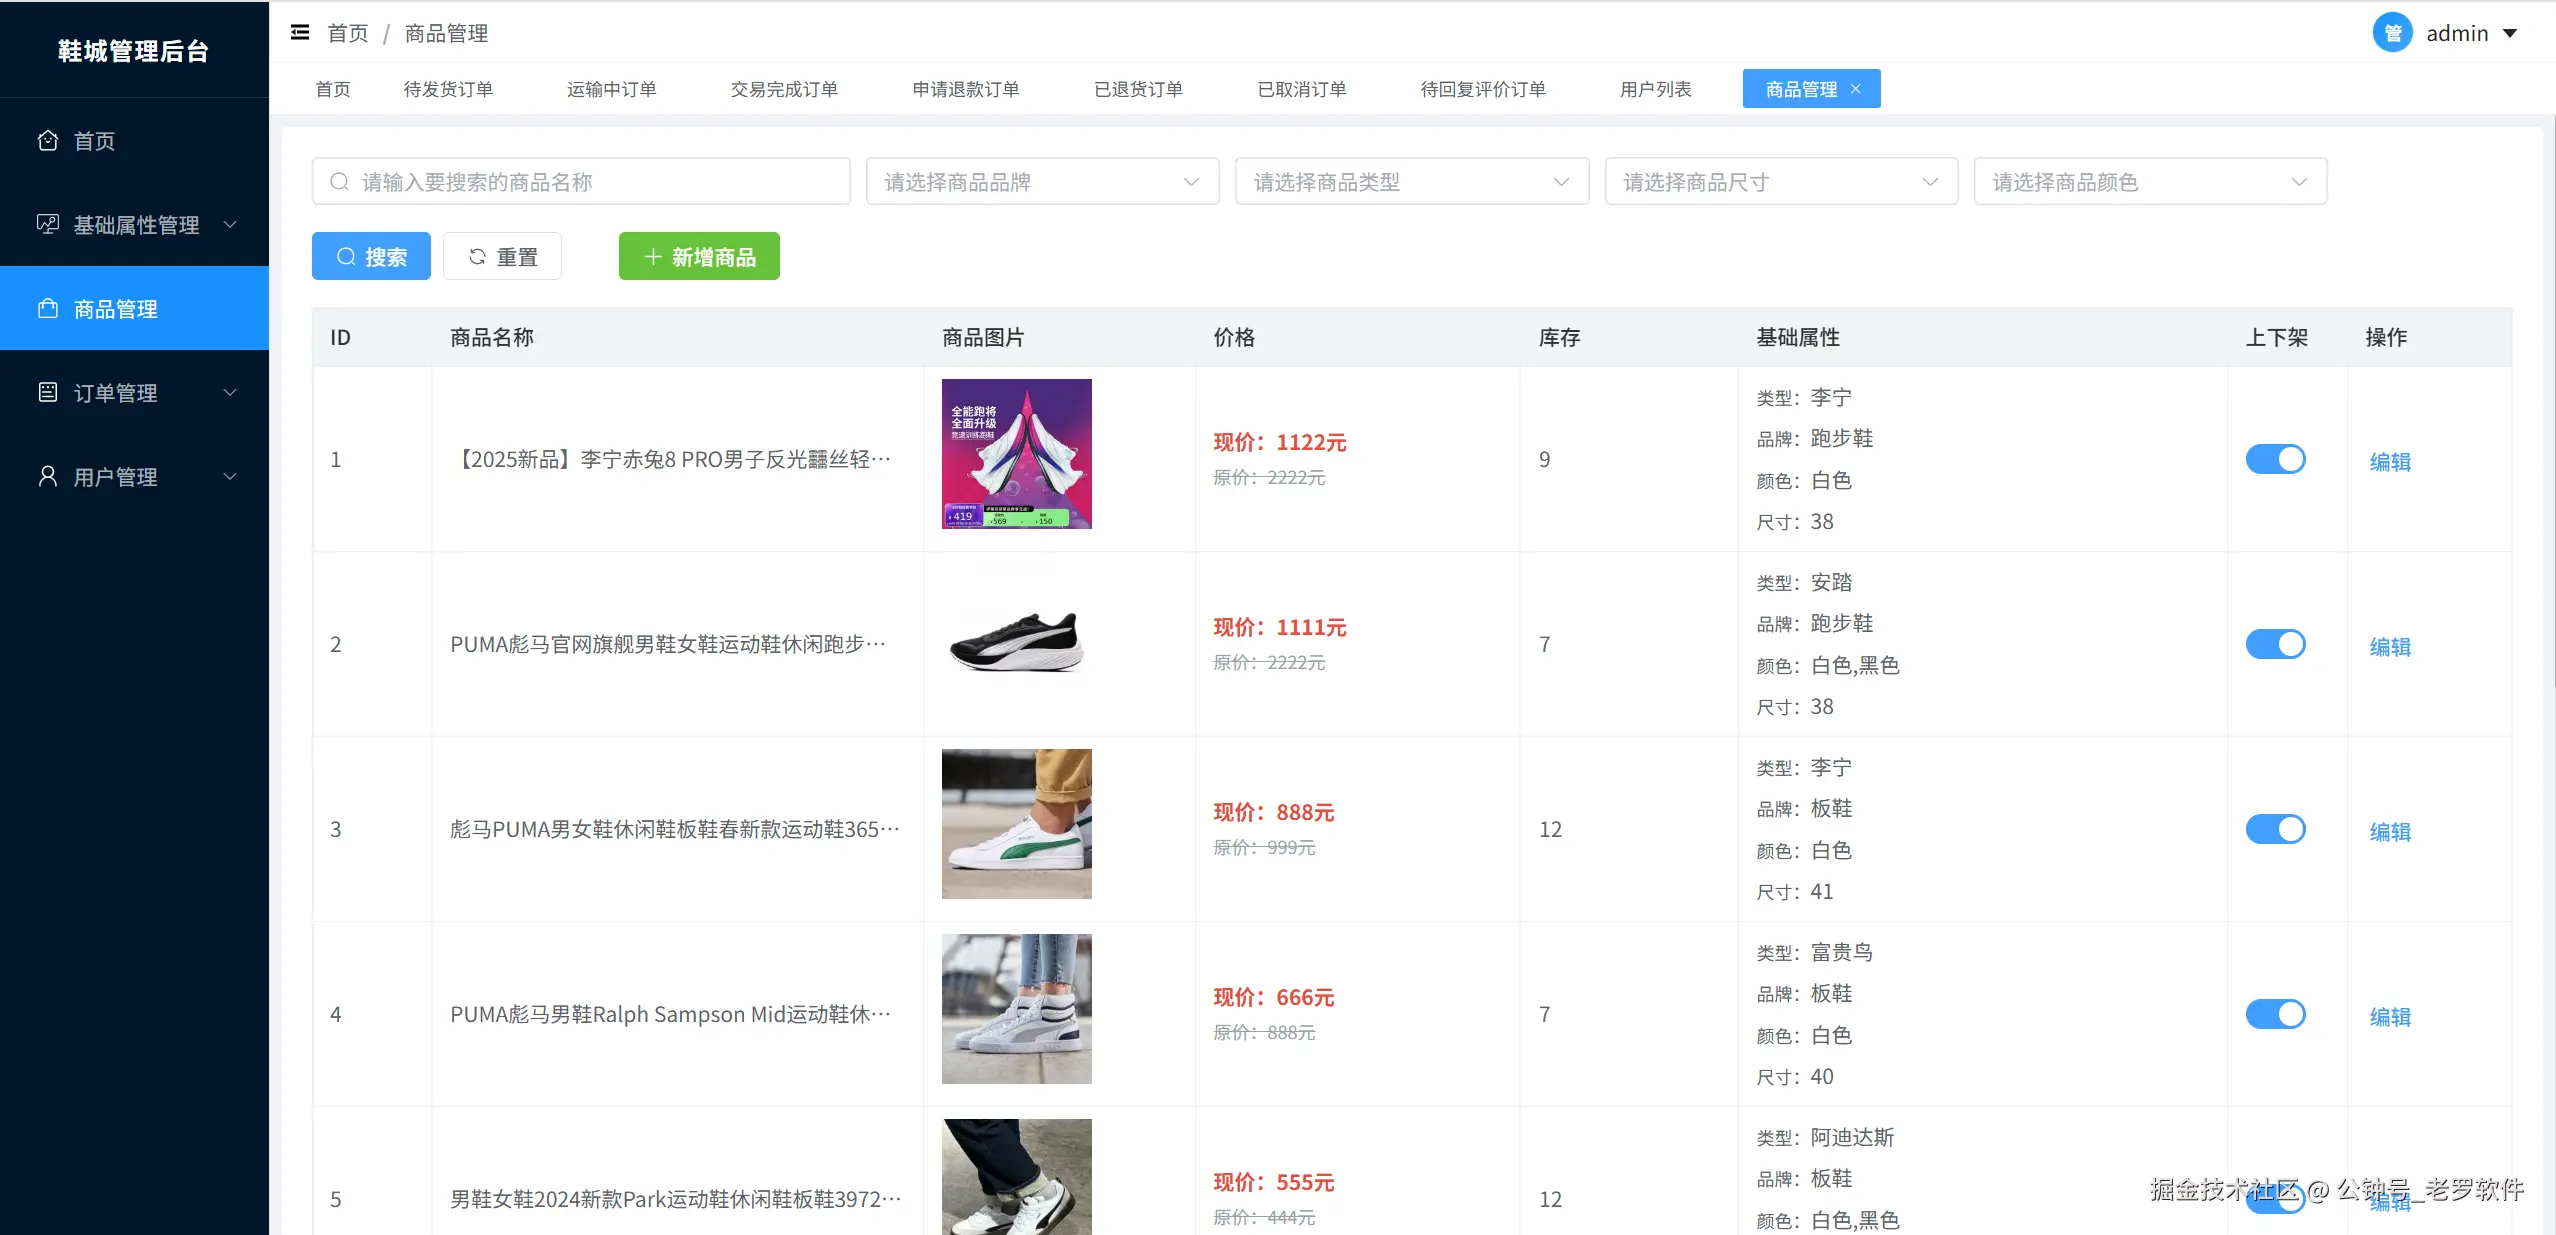The height and width of the screenshot is (1235, 2556).
Task: Toggle shelf switch for product 3
Action: 2275,829
